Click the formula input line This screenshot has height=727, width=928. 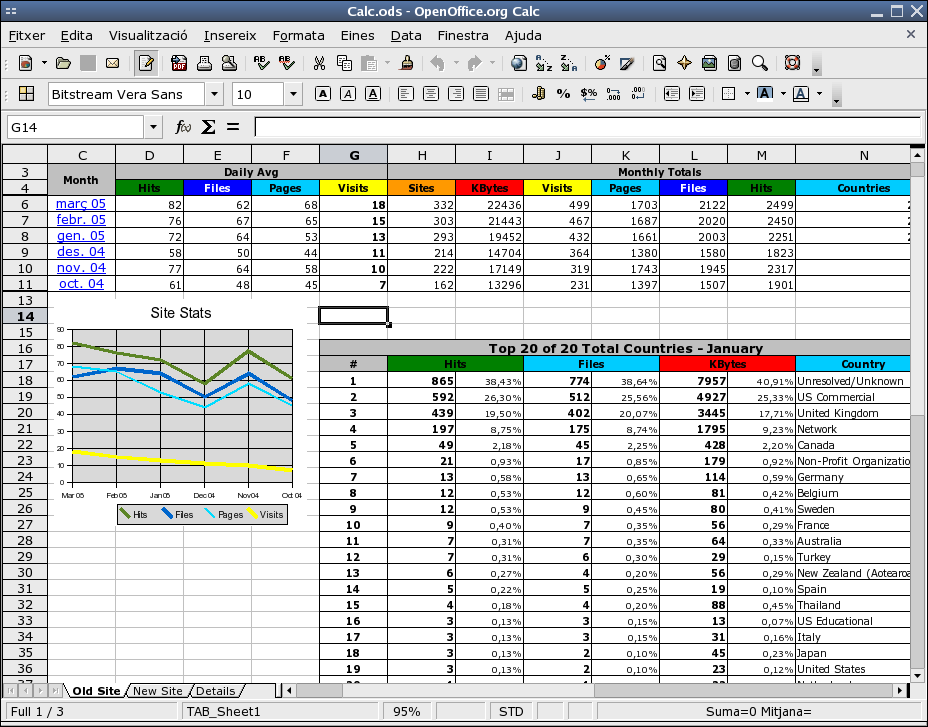[588, 127]
